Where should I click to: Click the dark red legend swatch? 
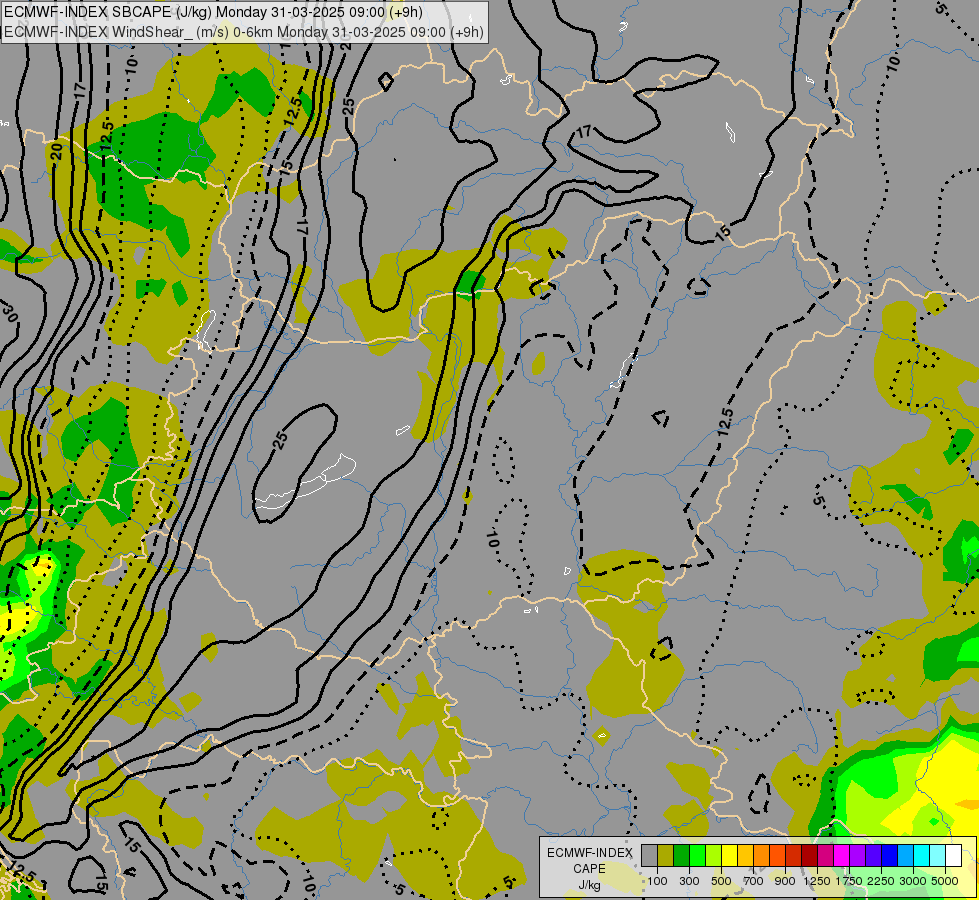(809, 856)
